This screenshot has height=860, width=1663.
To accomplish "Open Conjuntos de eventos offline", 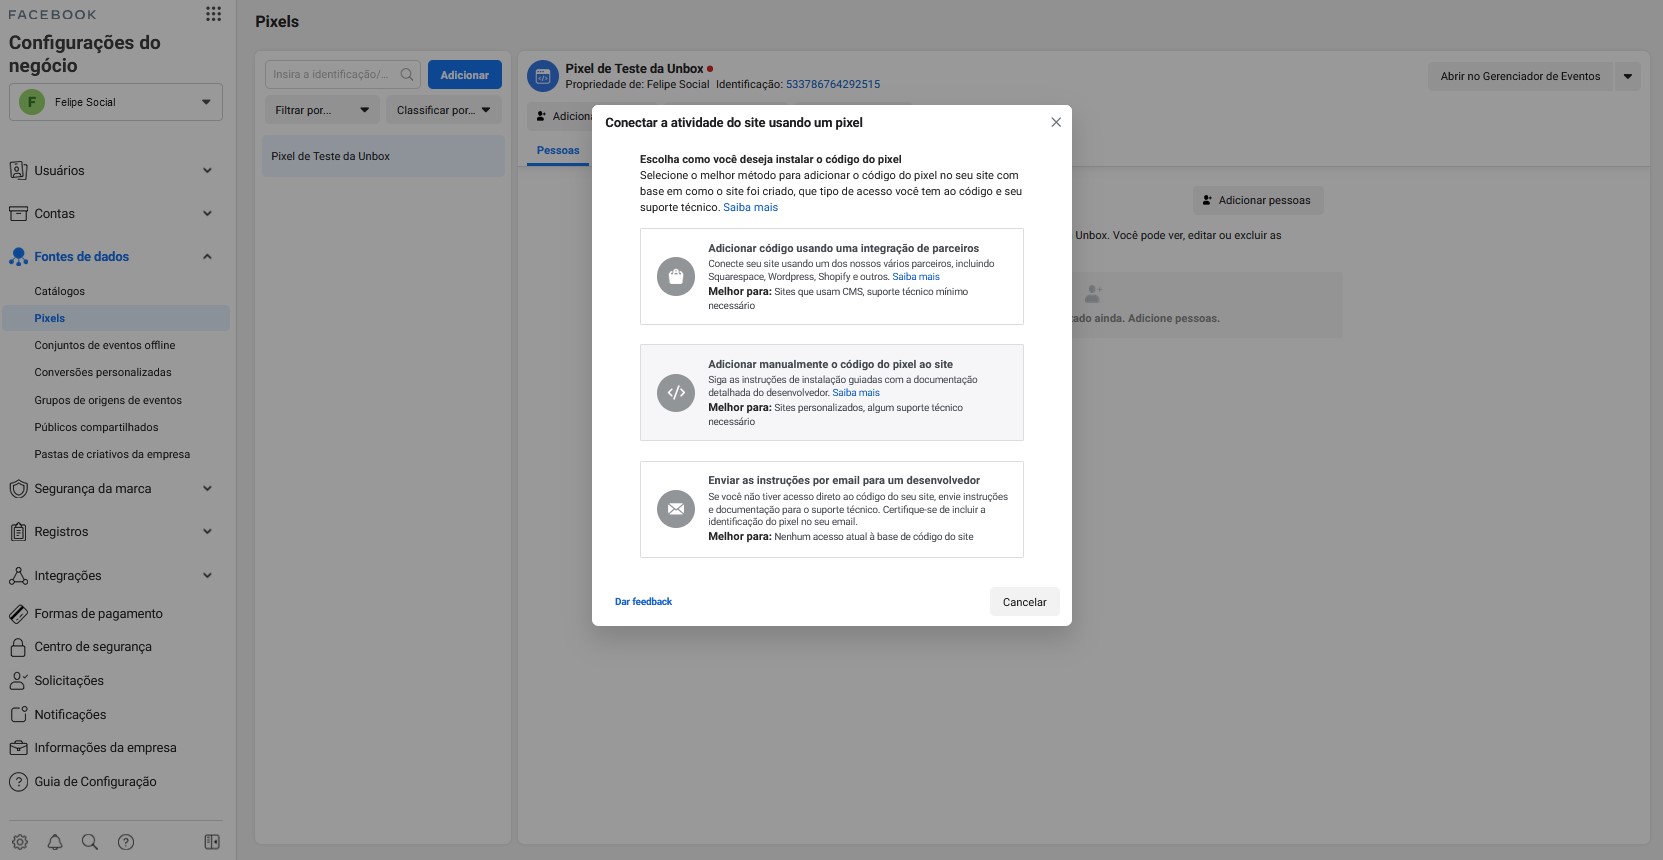I will click(105, 345).
